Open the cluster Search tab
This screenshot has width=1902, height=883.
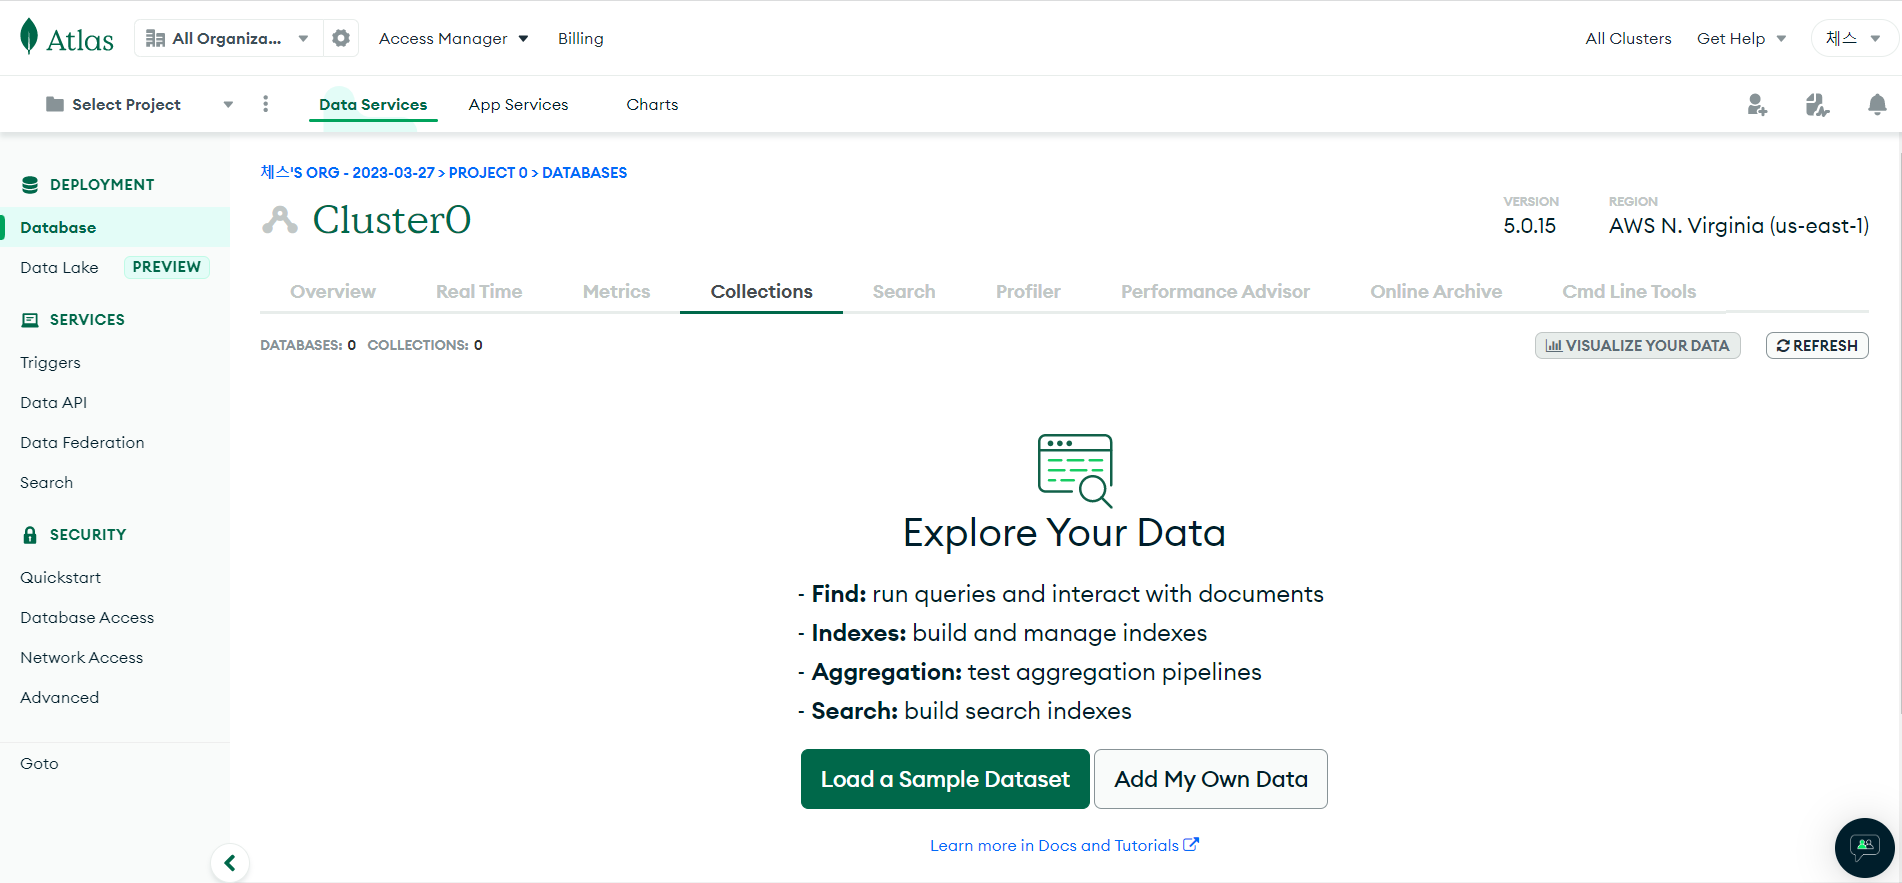(904, 291)
